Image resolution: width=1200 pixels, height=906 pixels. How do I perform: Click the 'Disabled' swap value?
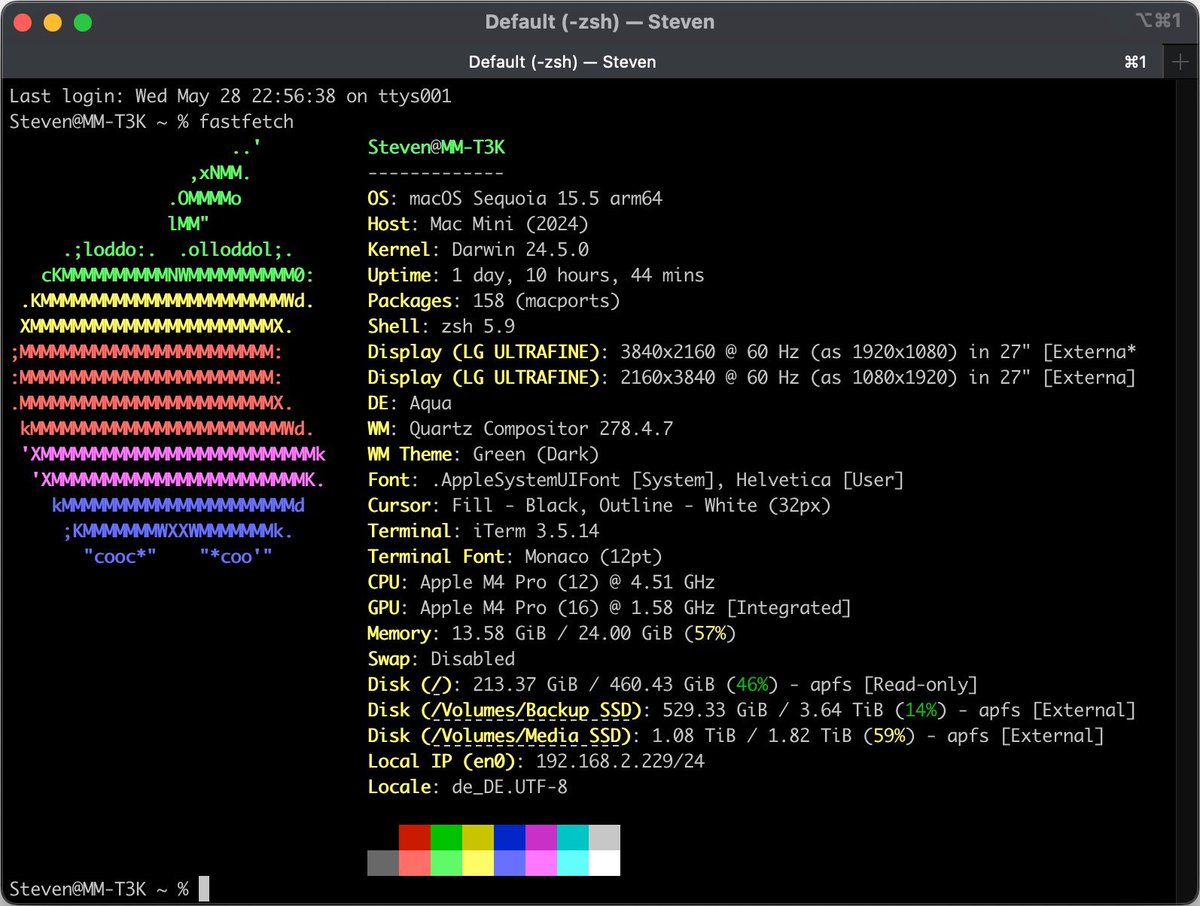(x=472, y=659)
